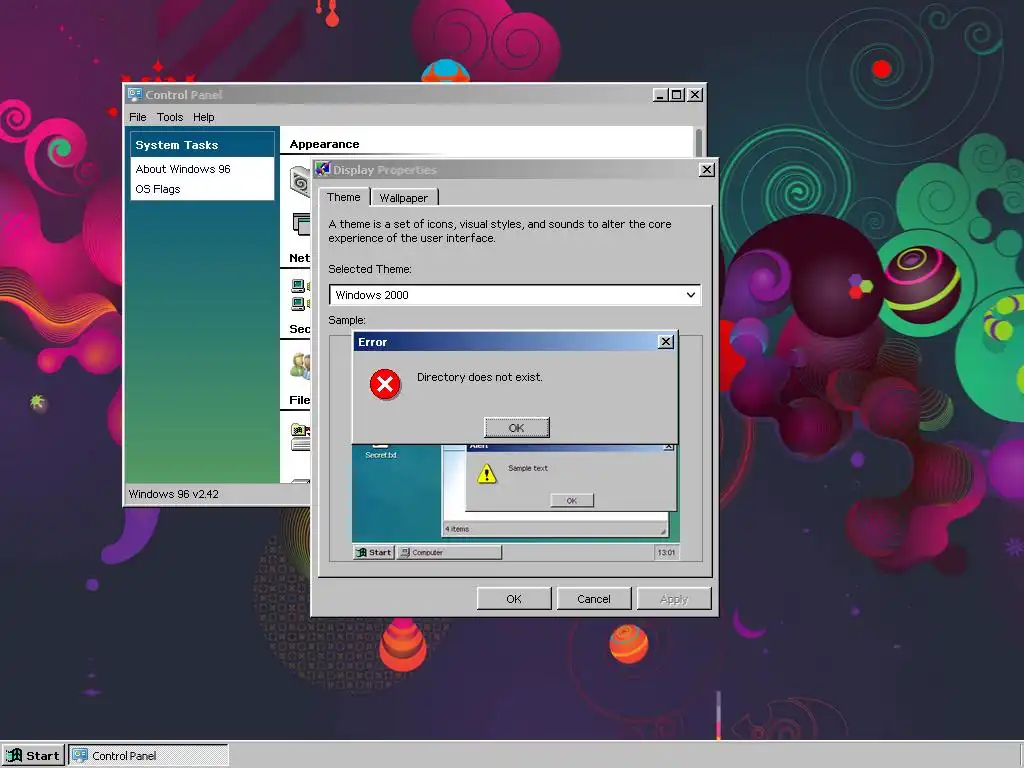Viewport: 1024px width, 768px height.
Task: Click the 'Selected Theme:' label
Action: 370,269
